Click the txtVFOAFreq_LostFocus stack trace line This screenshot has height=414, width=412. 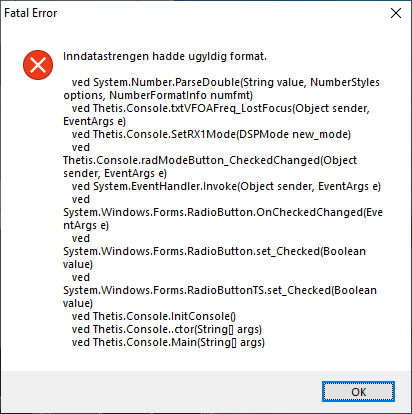(x=221, y=108)
